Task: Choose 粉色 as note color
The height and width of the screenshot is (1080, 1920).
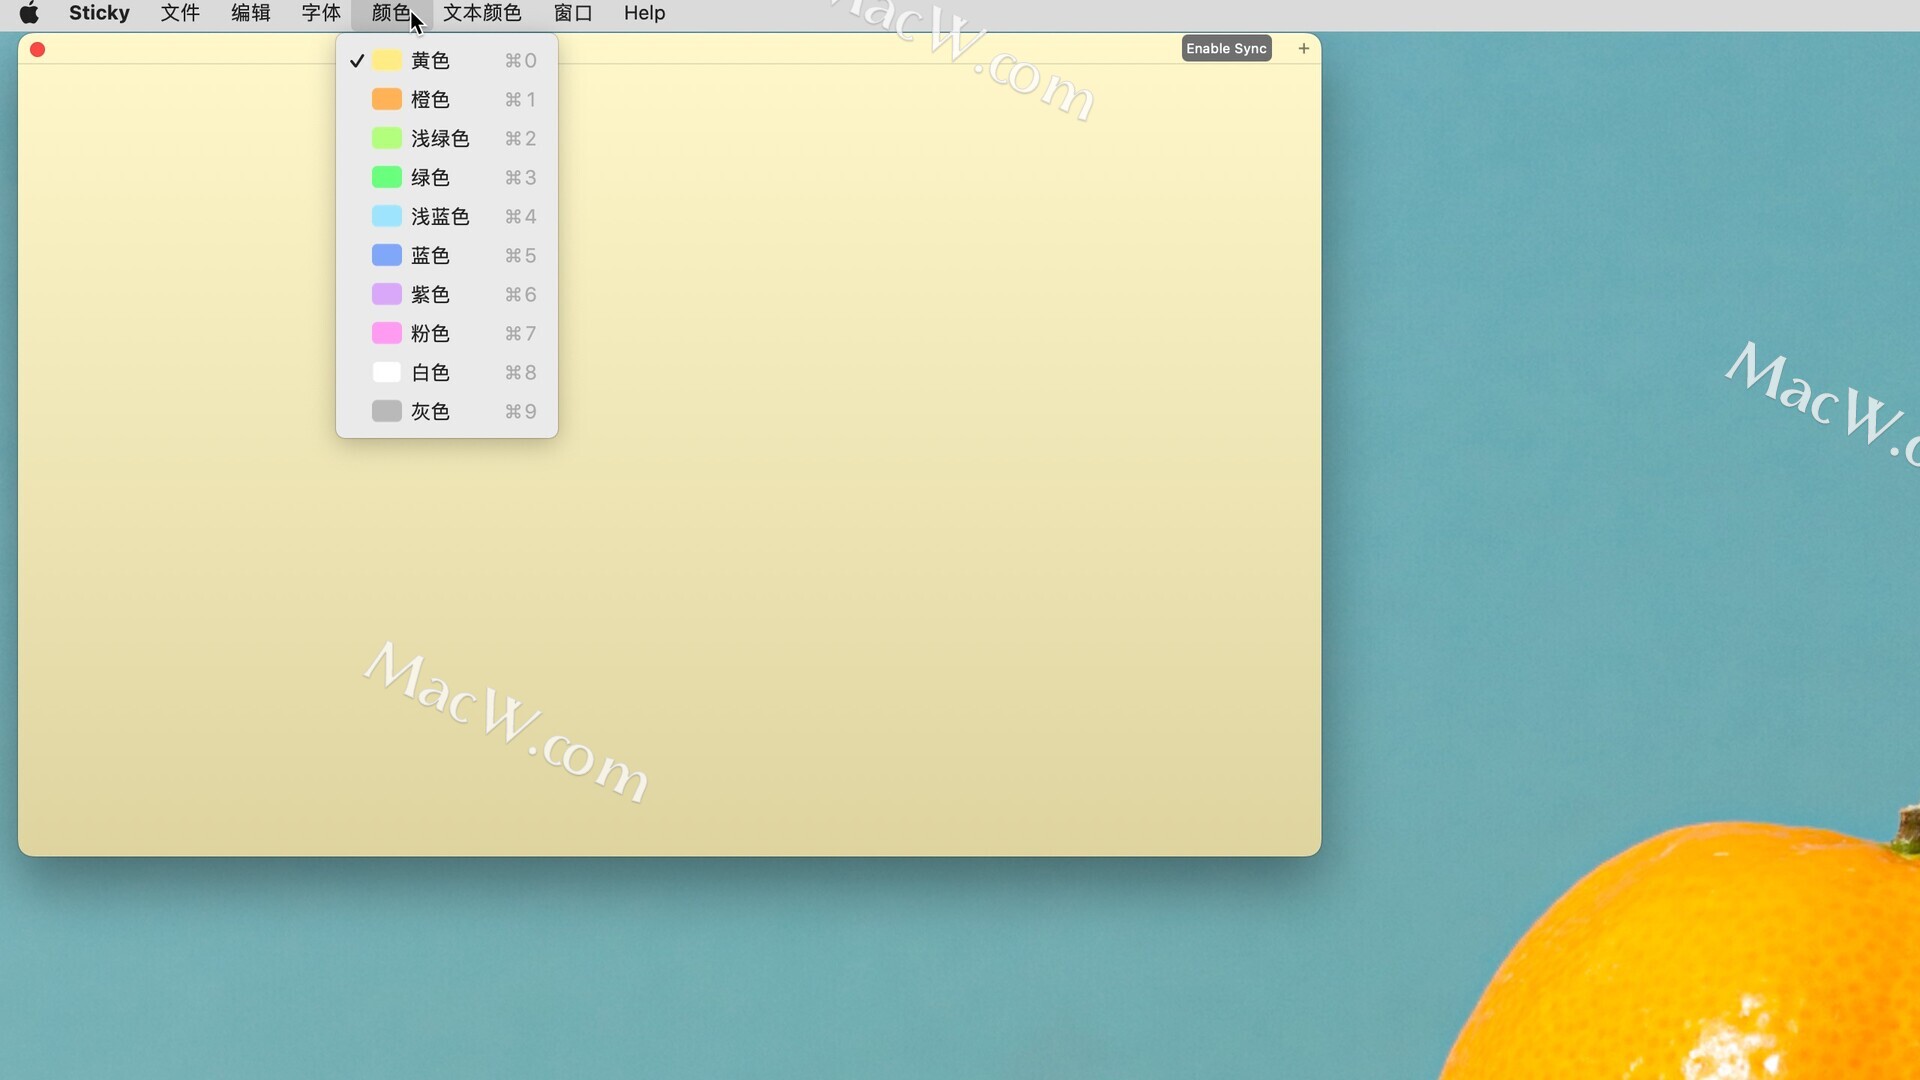Action: pyautogui.click(x=447, y=334)
